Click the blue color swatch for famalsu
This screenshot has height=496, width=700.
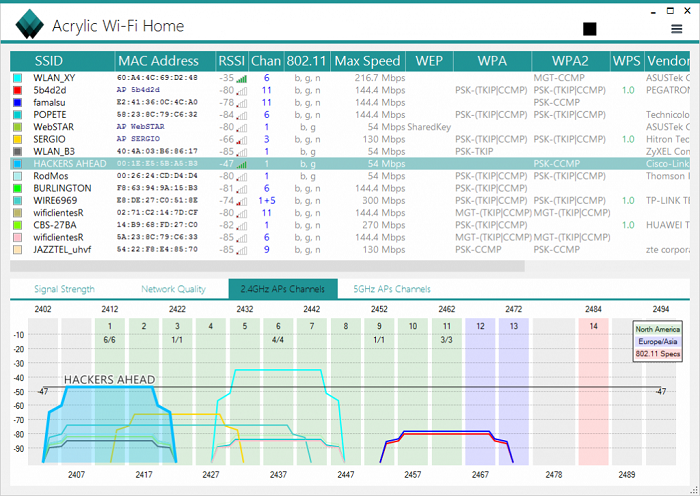[17, 103]
